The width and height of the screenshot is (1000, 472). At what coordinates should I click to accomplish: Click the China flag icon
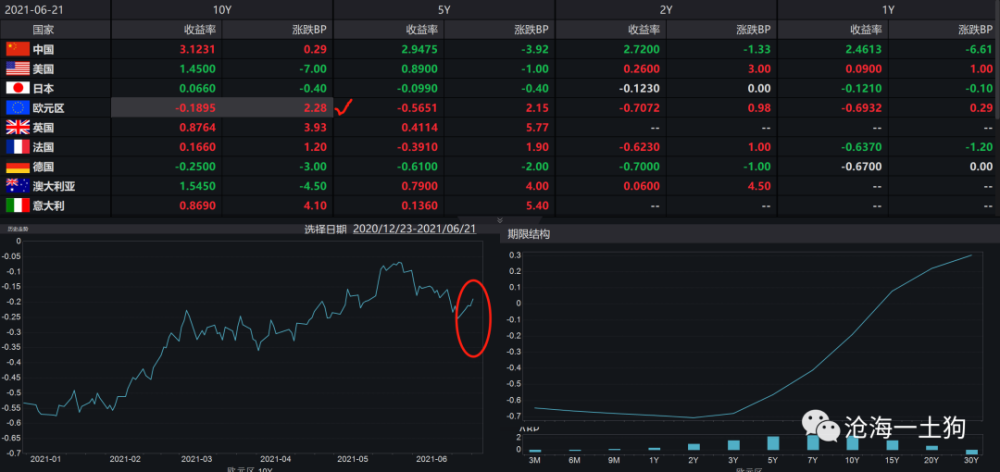[18, 49]
